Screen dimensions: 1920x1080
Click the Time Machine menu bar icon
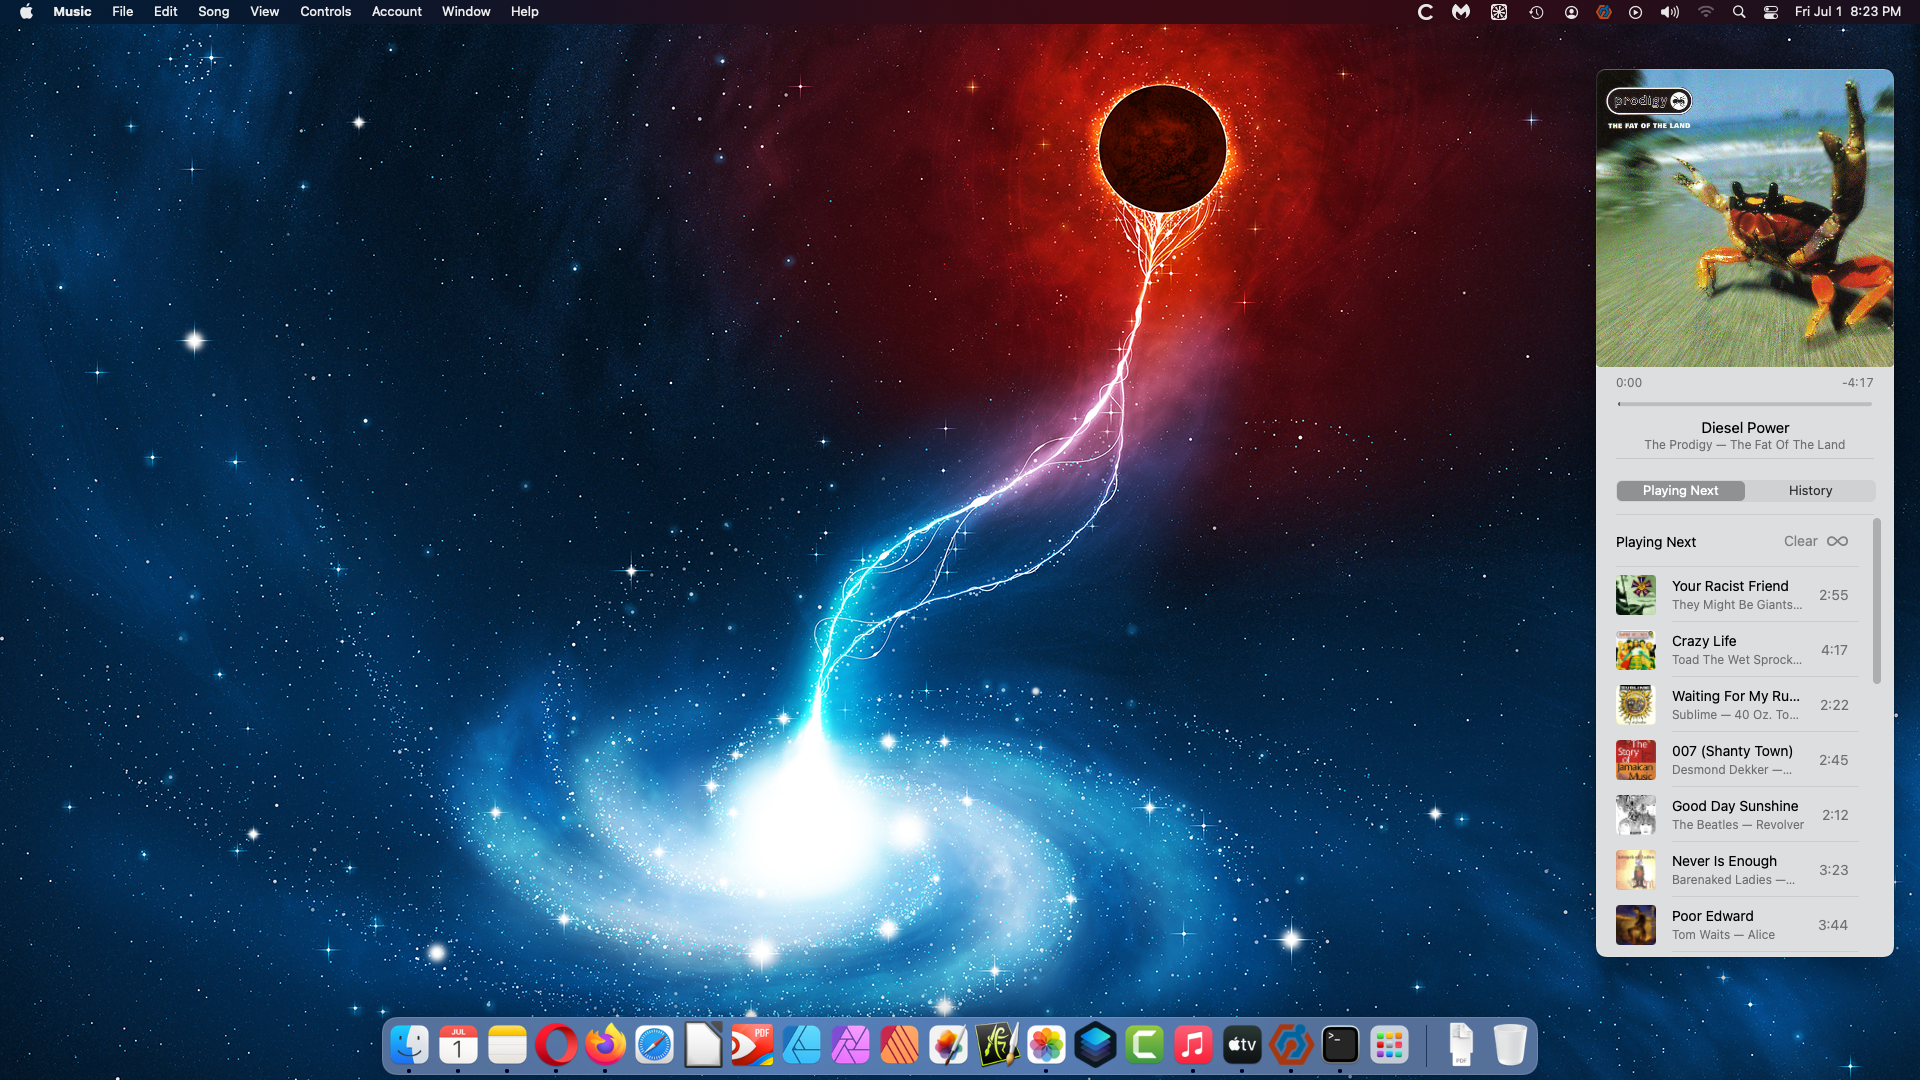tap(1536, 12)
